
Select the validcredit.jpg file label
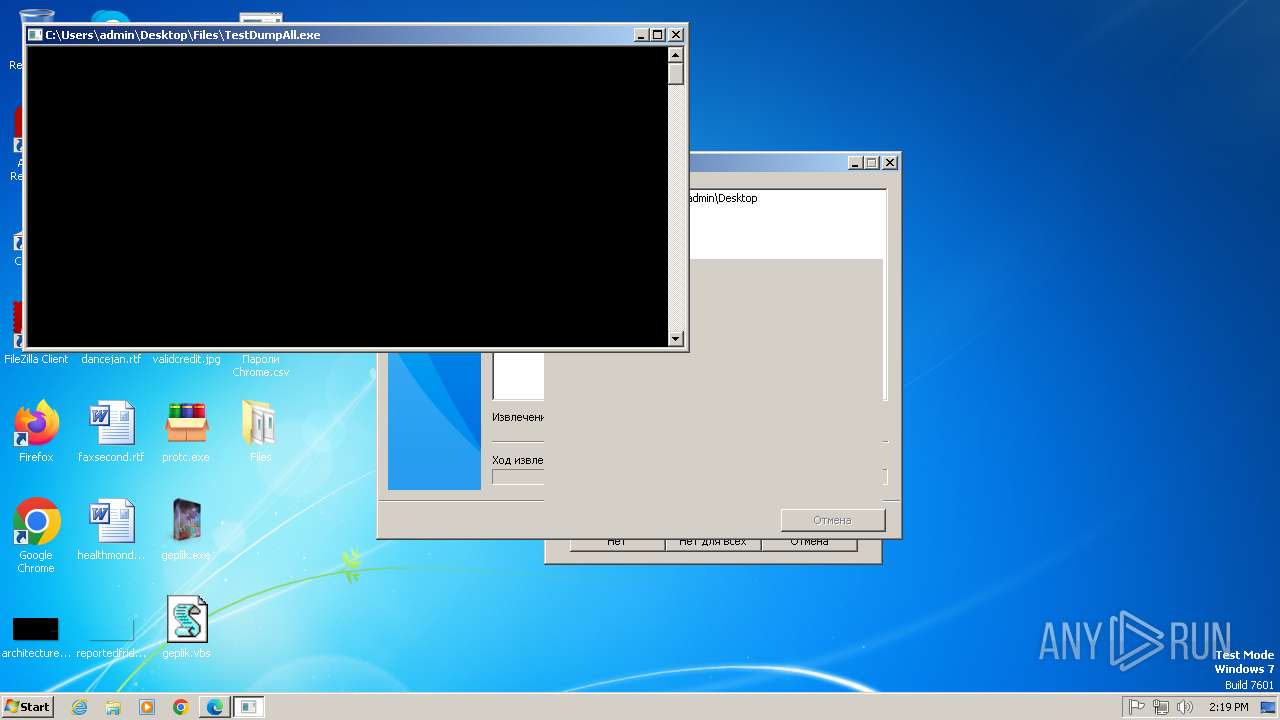(186, 359)
